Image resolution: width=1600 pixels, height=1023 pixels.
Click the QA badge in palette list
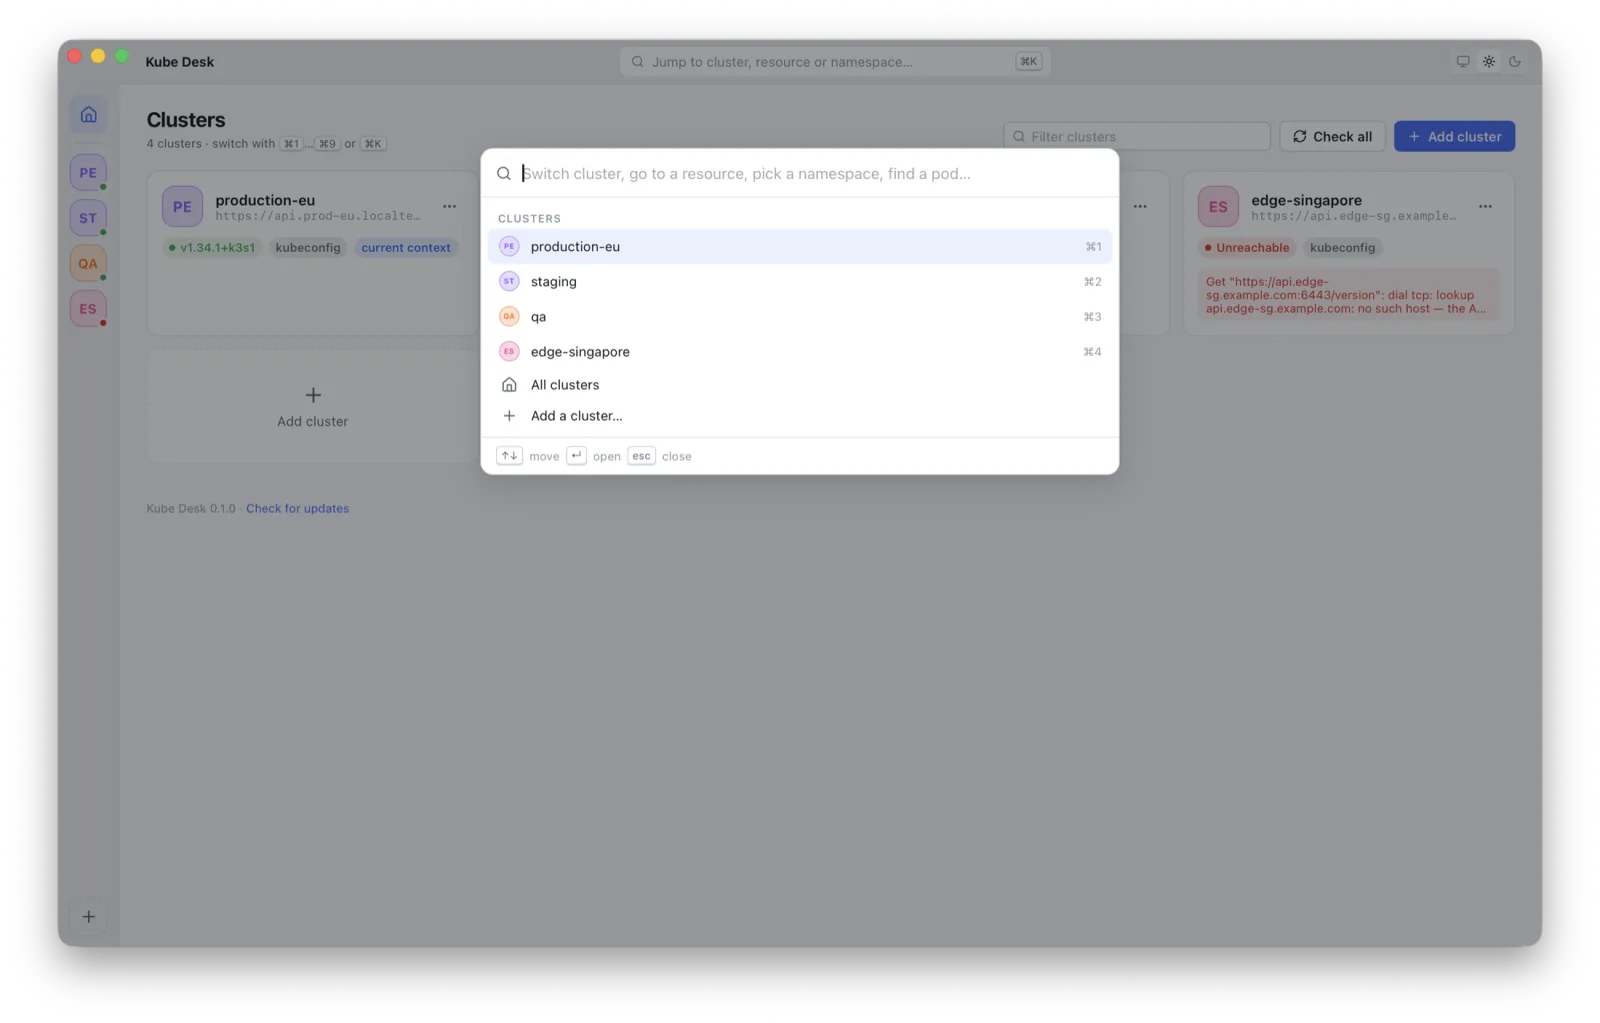509,316
